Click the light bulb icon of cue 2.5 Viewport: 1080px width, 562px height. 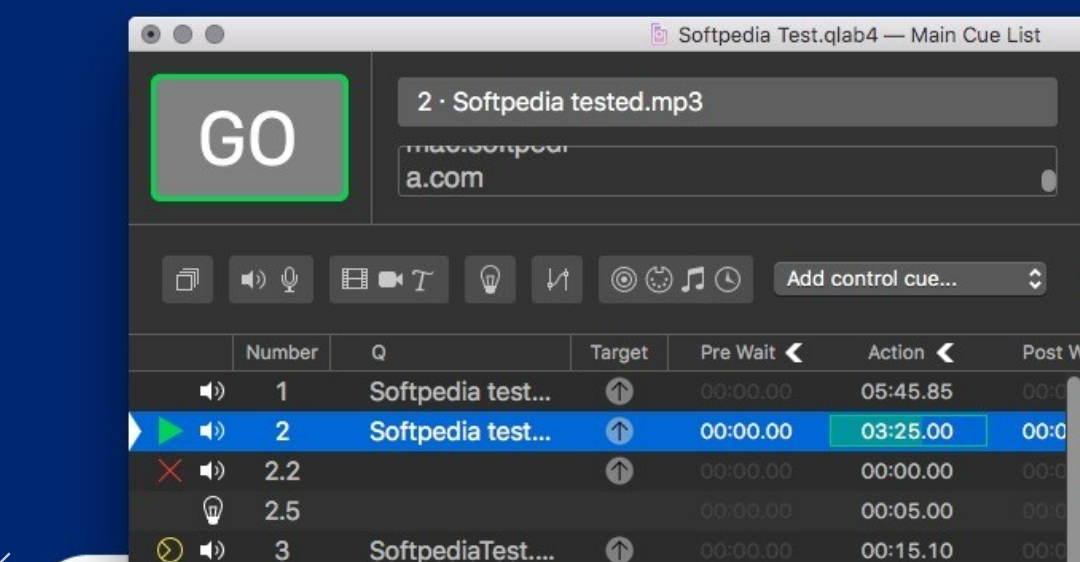pyautogui.click(x=213, y=510)
